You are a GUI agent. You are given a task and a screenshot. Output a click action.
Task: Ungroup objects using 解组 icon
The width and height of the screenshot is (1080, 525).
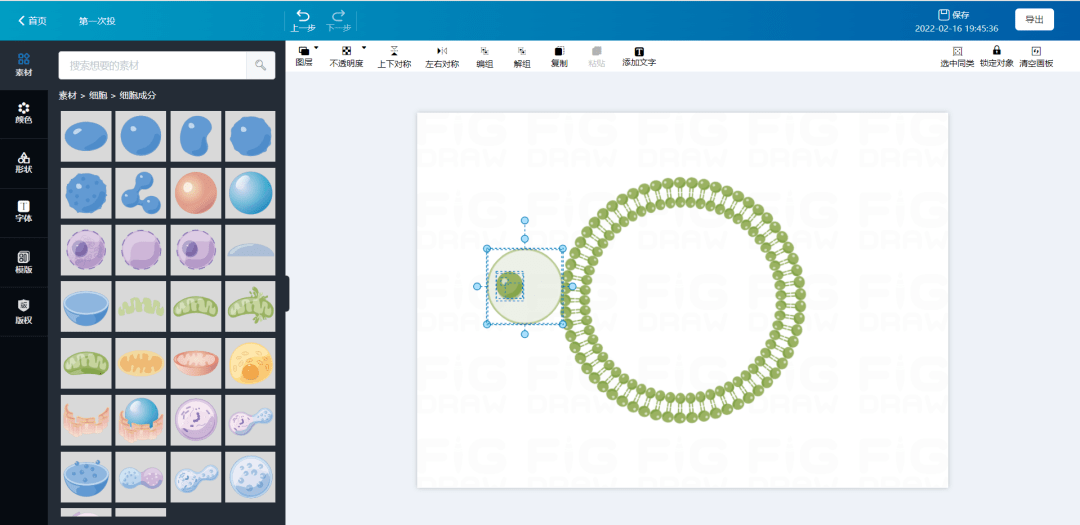click(x=522, y=51)
